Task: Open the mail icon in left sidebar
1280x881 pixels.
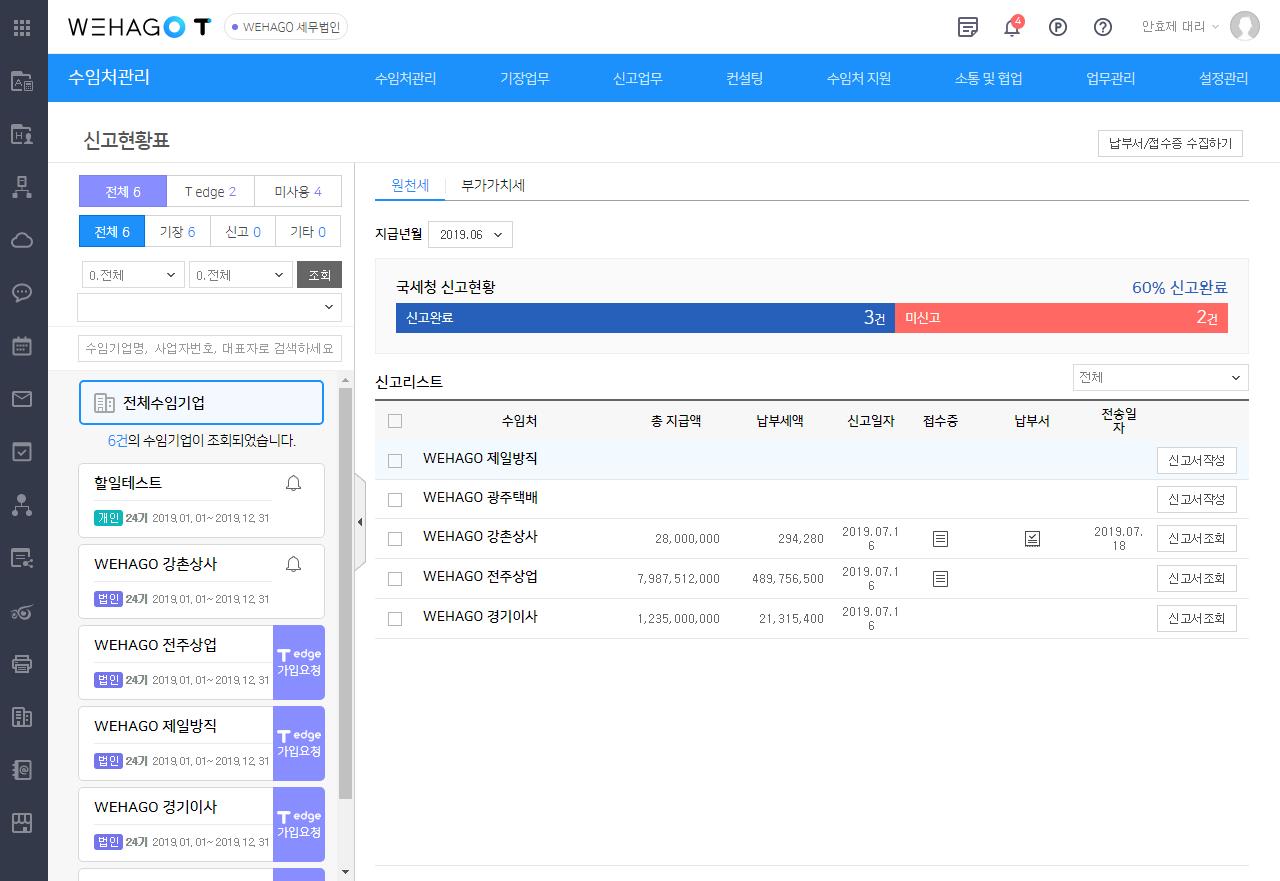Action: [22, 399]
